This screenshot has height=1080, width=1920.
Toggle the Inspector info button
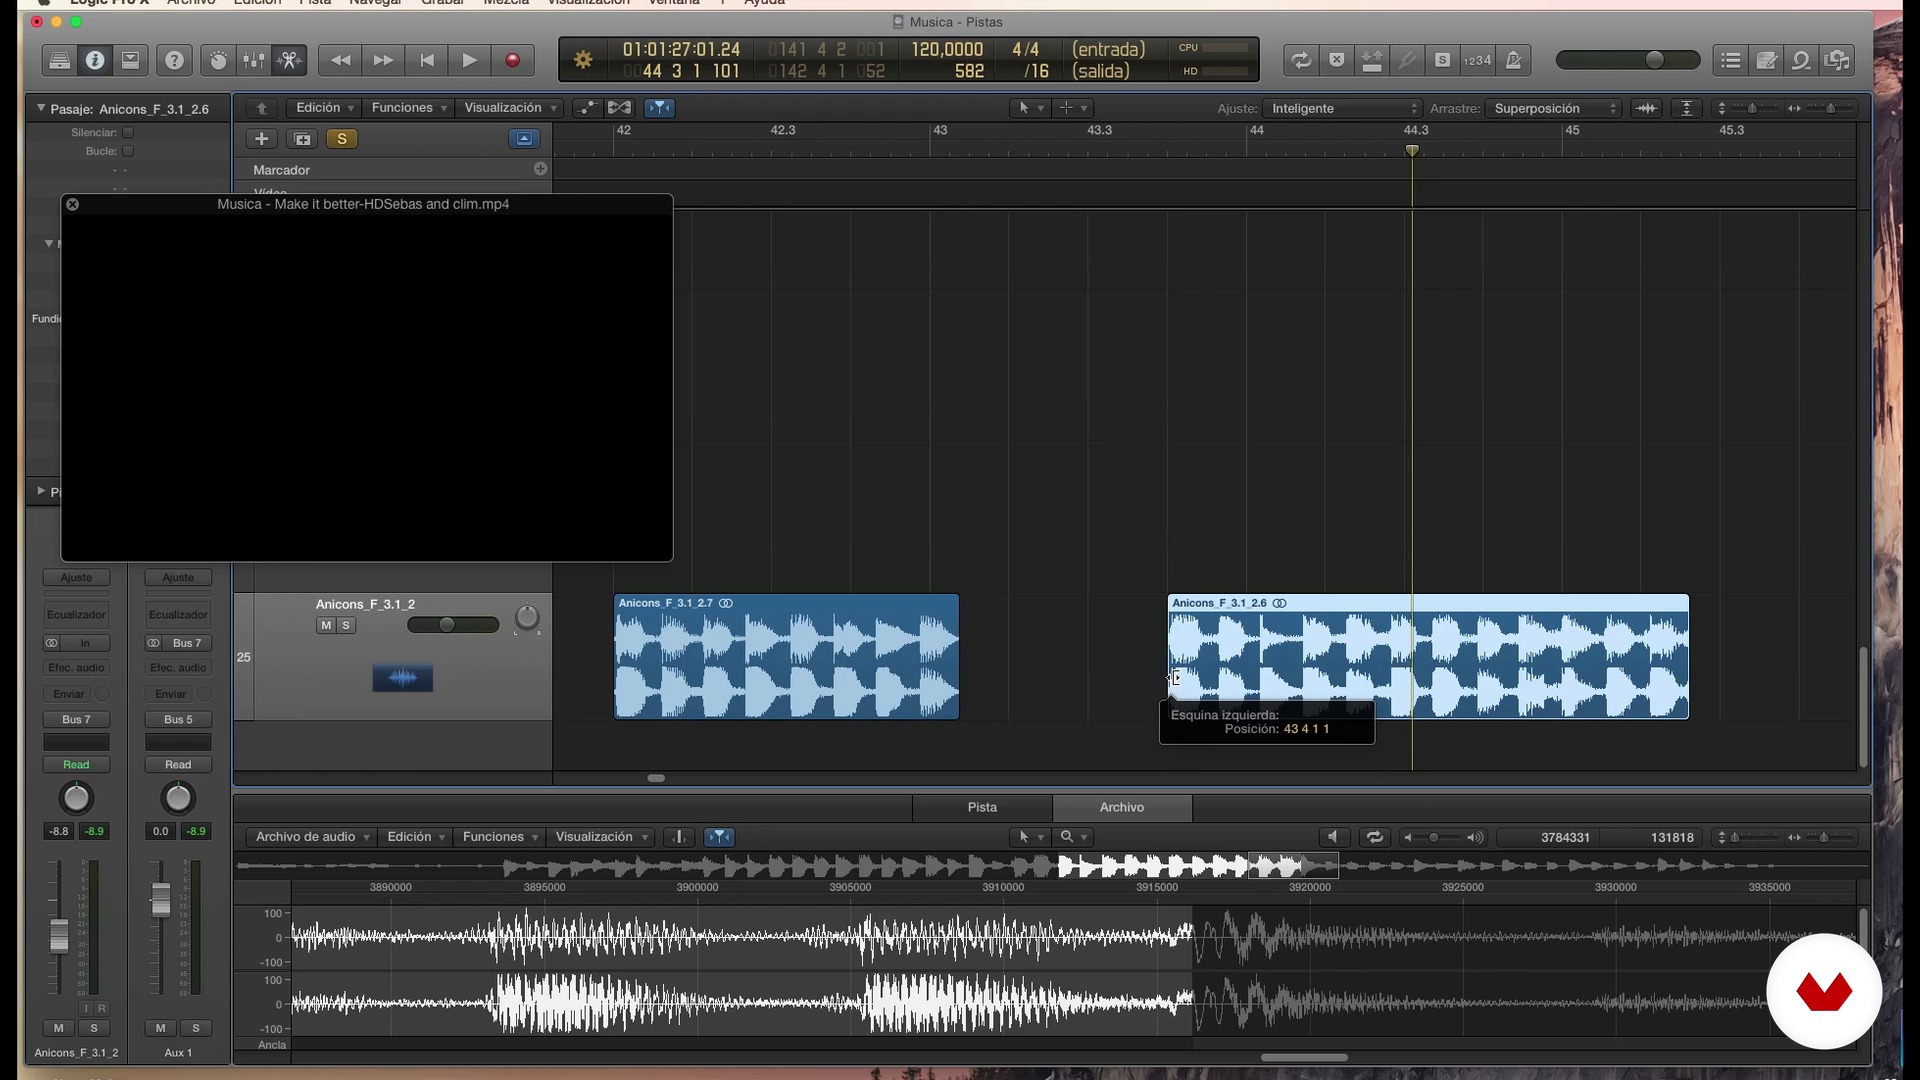(95, 61)
